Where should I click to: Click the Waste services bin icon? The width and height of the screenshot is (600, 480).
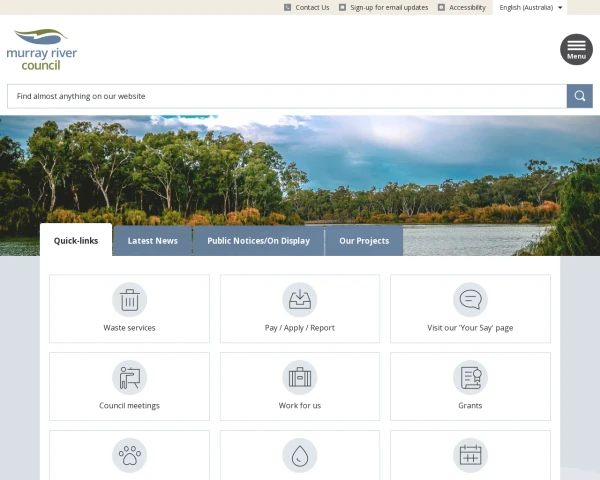tap(129, 299)
